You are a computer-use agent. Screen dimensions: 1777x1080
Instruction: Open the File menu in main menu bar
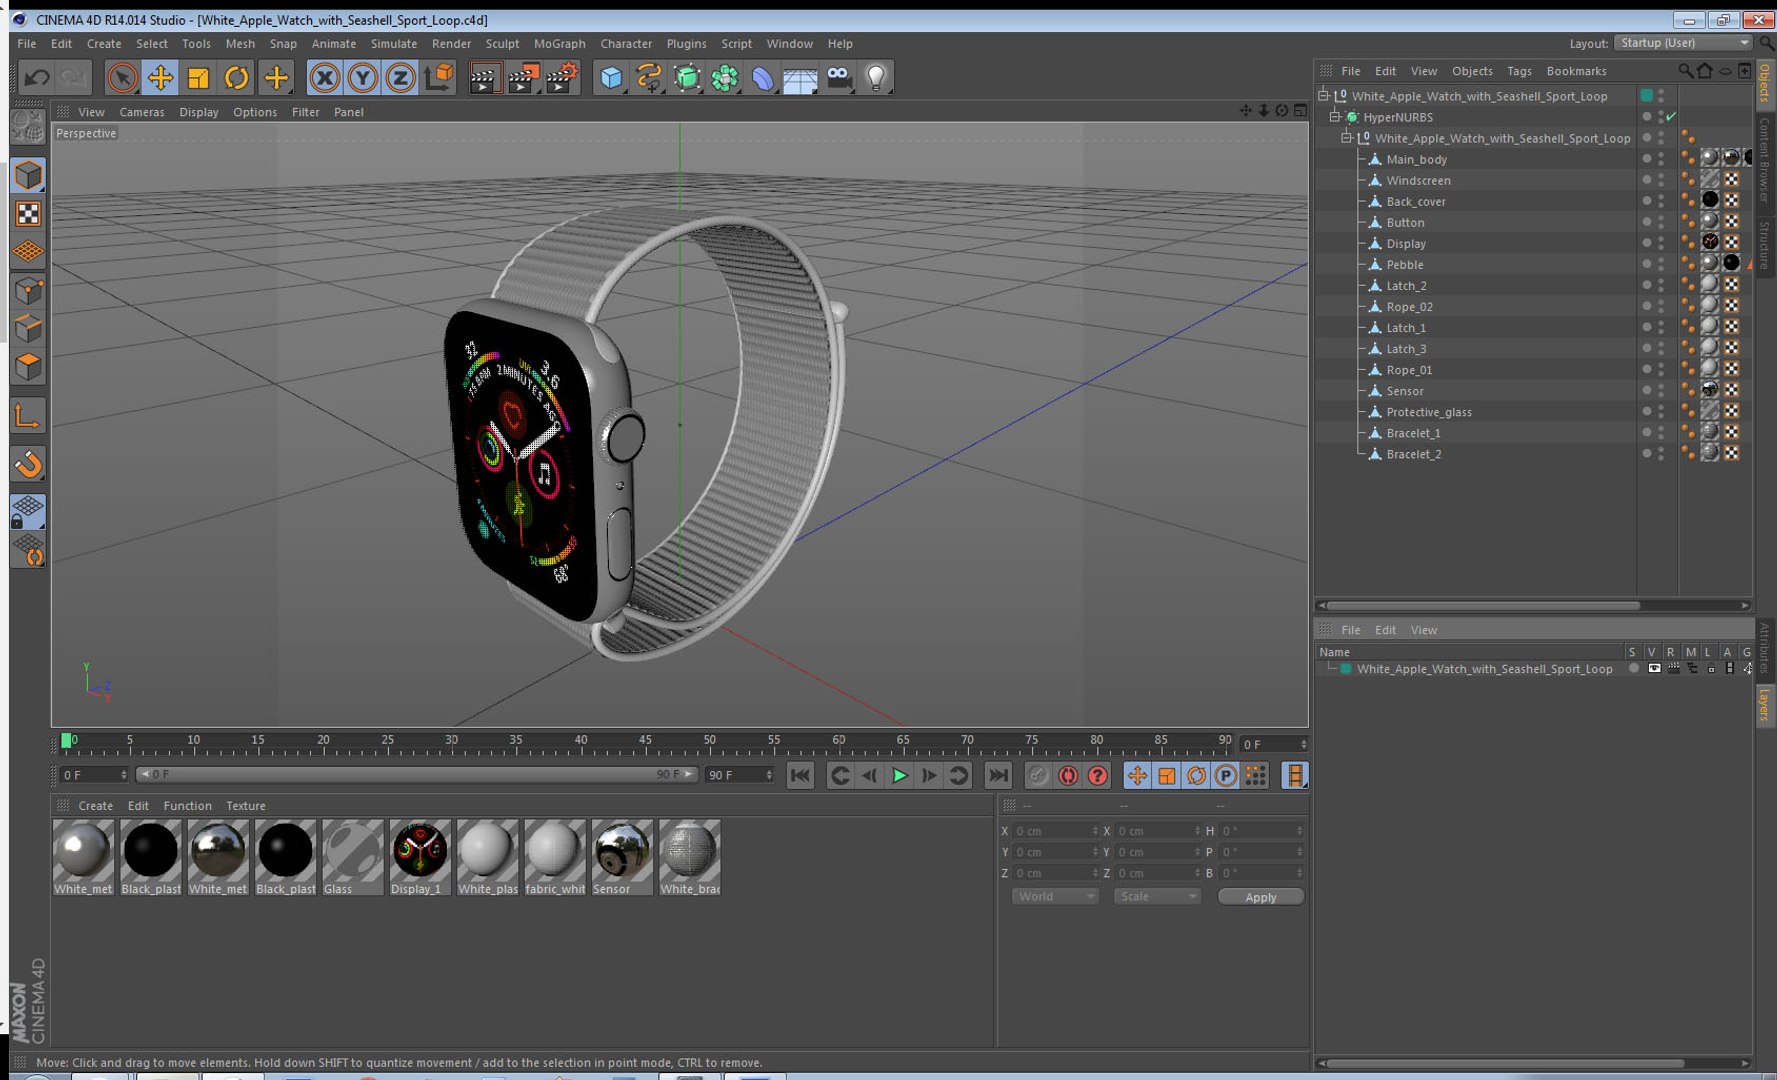tap(27, 44)
